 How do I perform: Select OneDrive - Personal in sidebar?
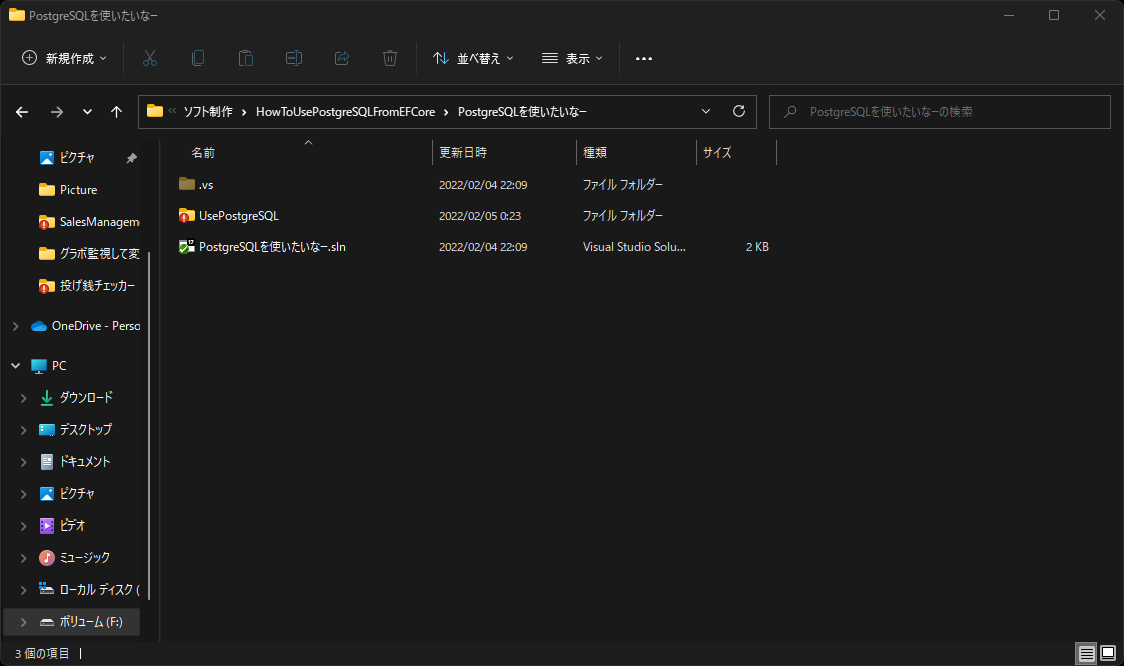click(x=86, y=326)
